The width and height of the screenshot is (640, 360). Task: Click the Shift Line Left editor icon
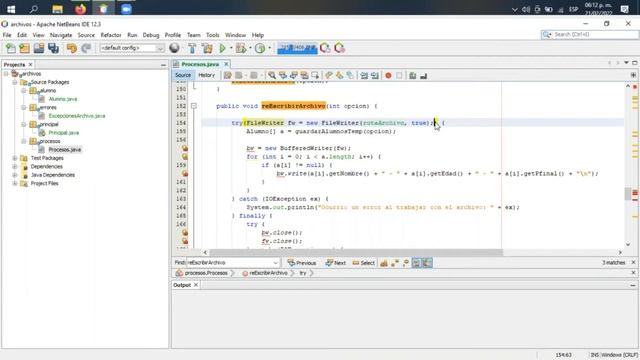[x=364, y=76]
